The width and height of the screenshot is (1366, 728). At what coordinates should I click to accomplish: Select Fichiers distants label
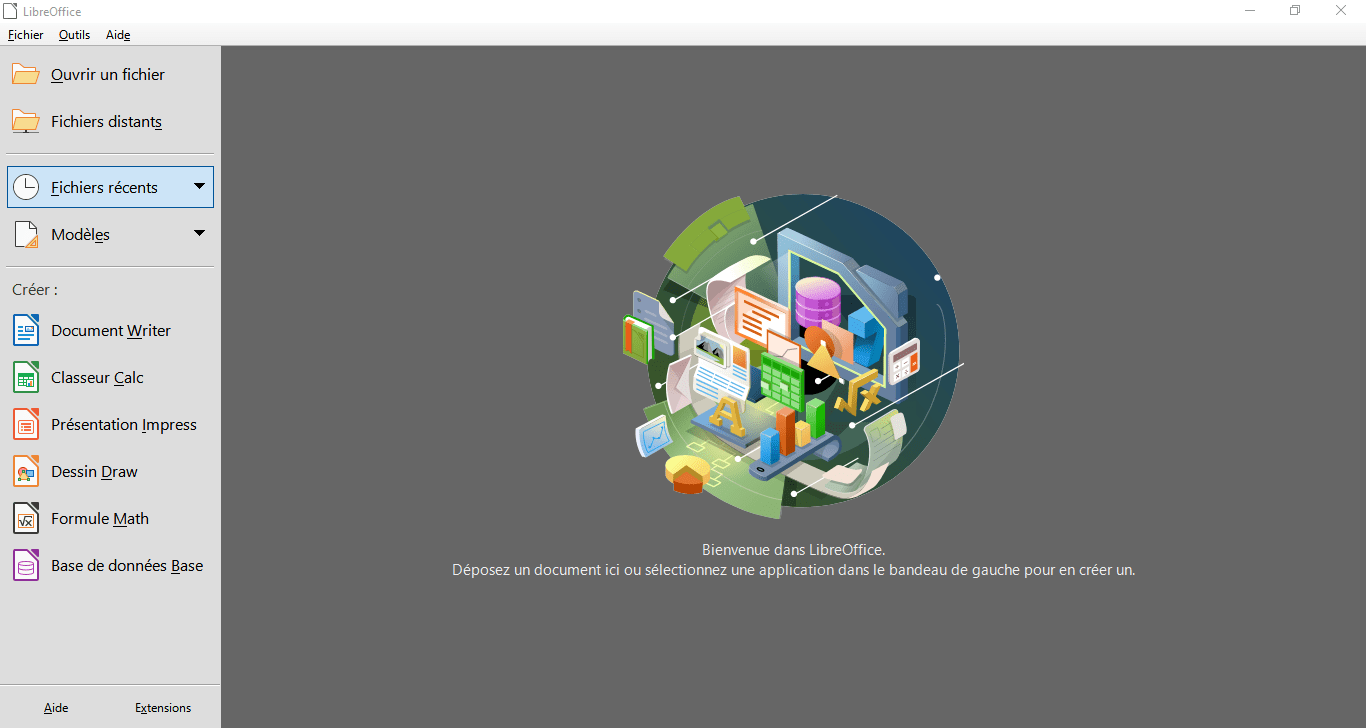[x=107, y=121]
